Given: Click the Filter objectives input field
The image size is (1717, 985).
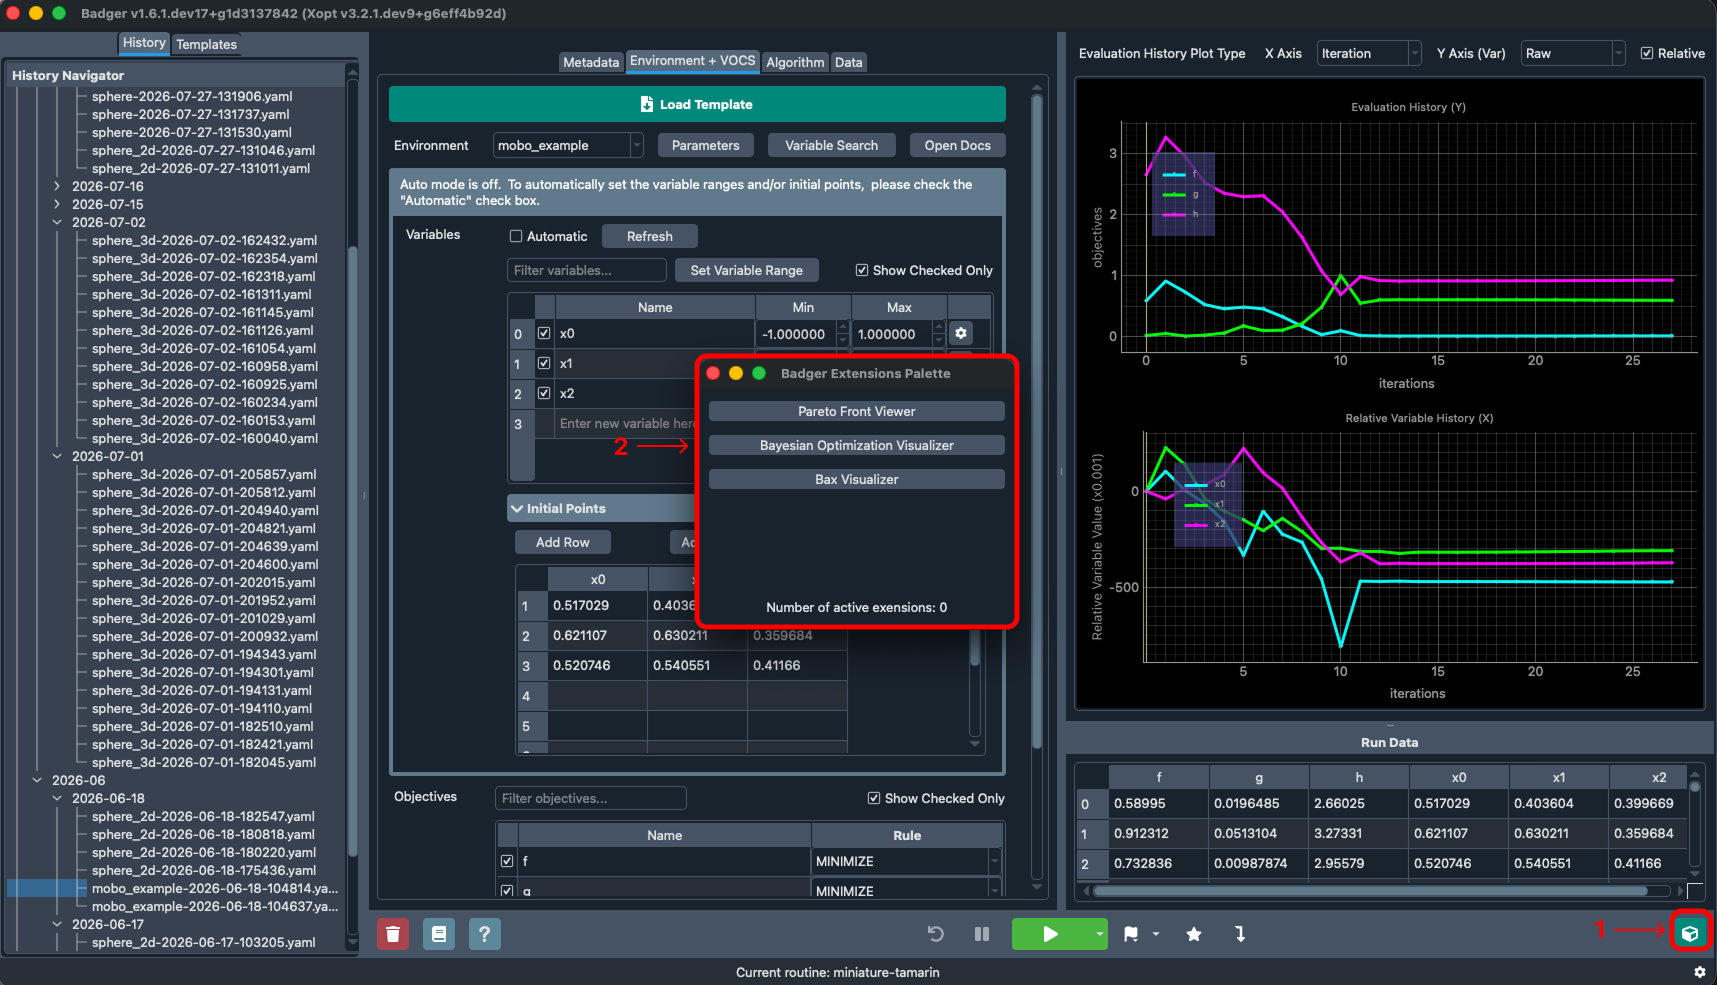Looking at the screenshot, I should pyautogui.click(x=591, y=798).
